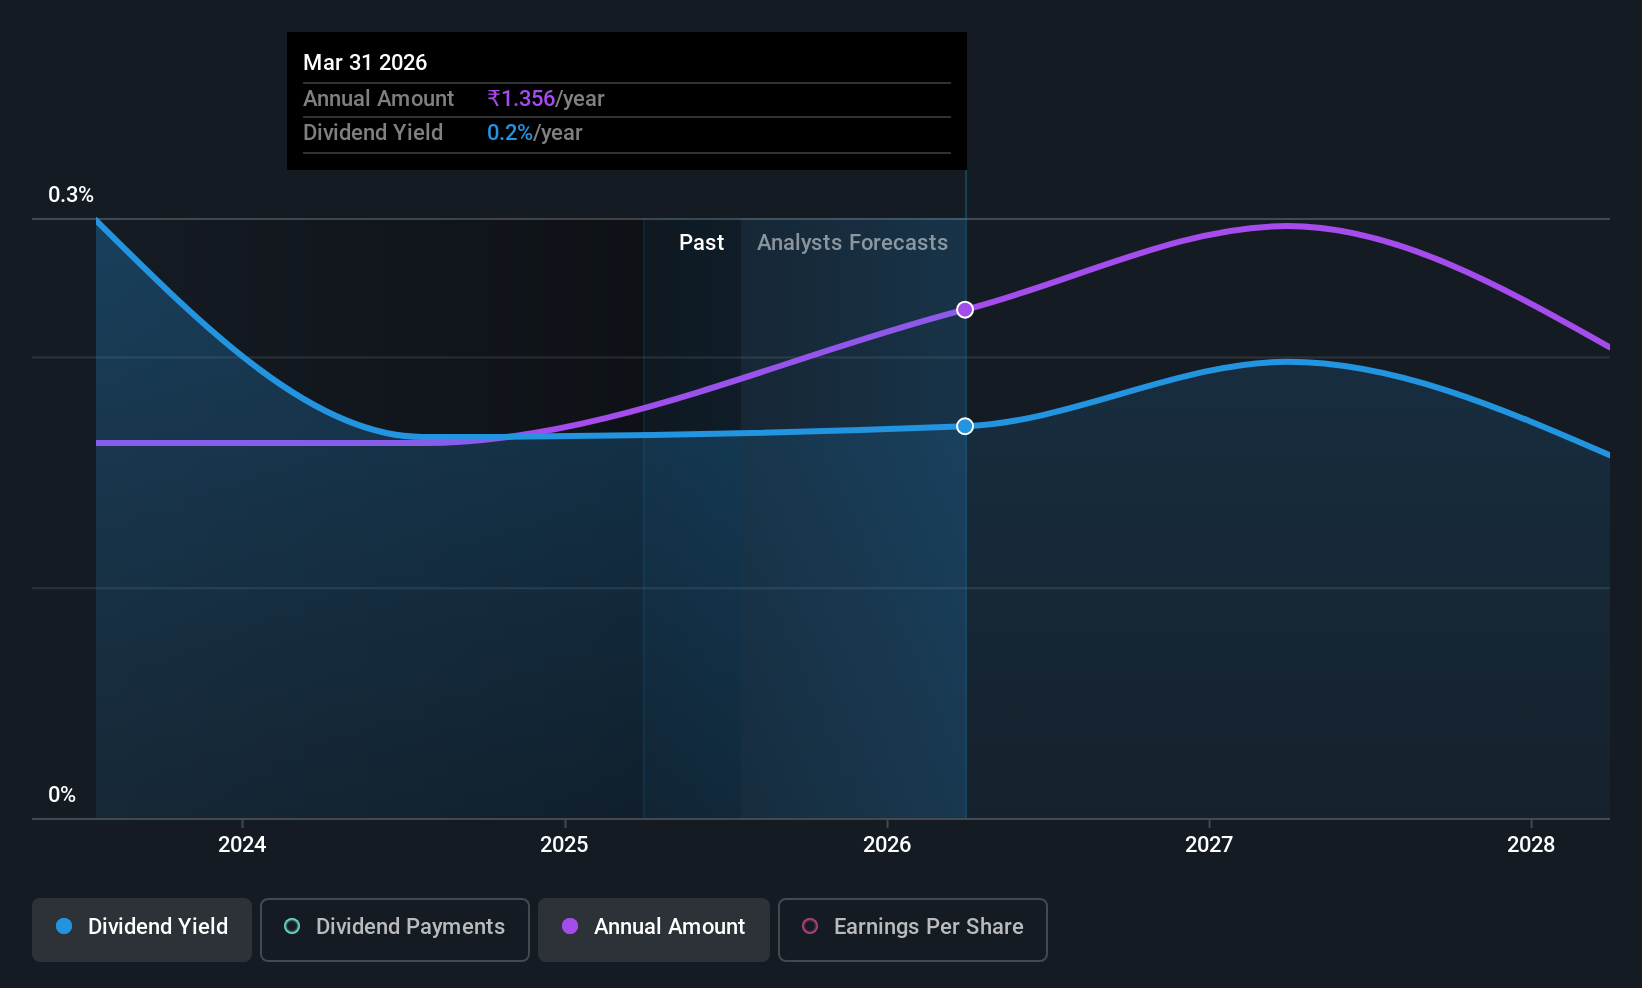The height and width of the screenshot is (988, 1642).
Task: Enable the Dividend Payments series
Action: (x=395, y=929)
